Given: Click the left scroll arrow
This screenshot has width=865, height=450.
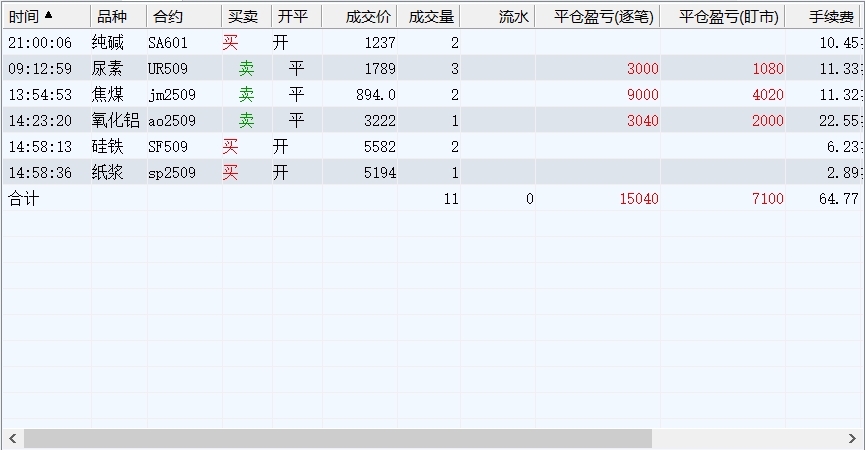Looking at the screenshot, I should click(12, 439).
